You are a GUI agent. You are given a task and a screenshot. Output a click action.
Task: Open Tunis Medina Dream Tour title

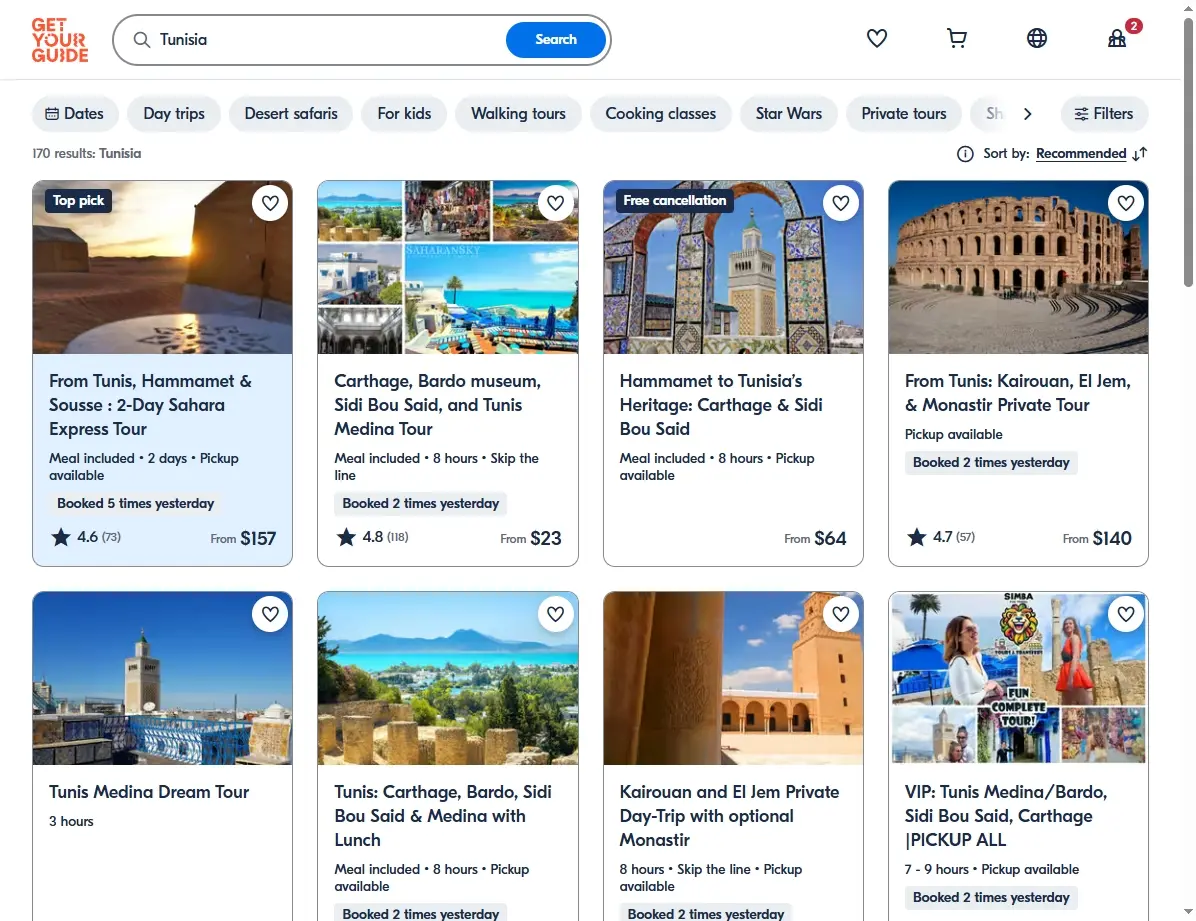tap(149, 792)
